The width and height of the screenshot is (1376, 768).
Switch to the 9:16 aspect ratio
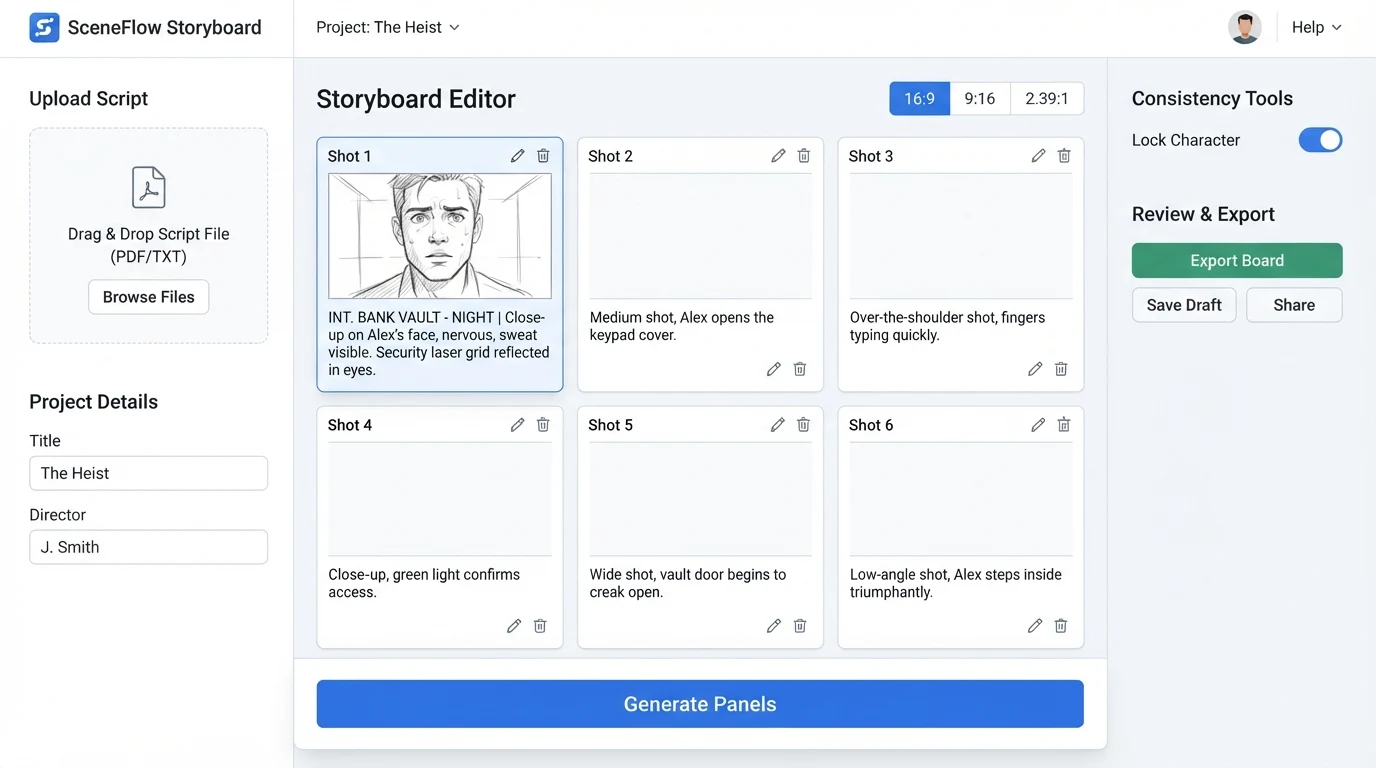[x=980, y=99]
